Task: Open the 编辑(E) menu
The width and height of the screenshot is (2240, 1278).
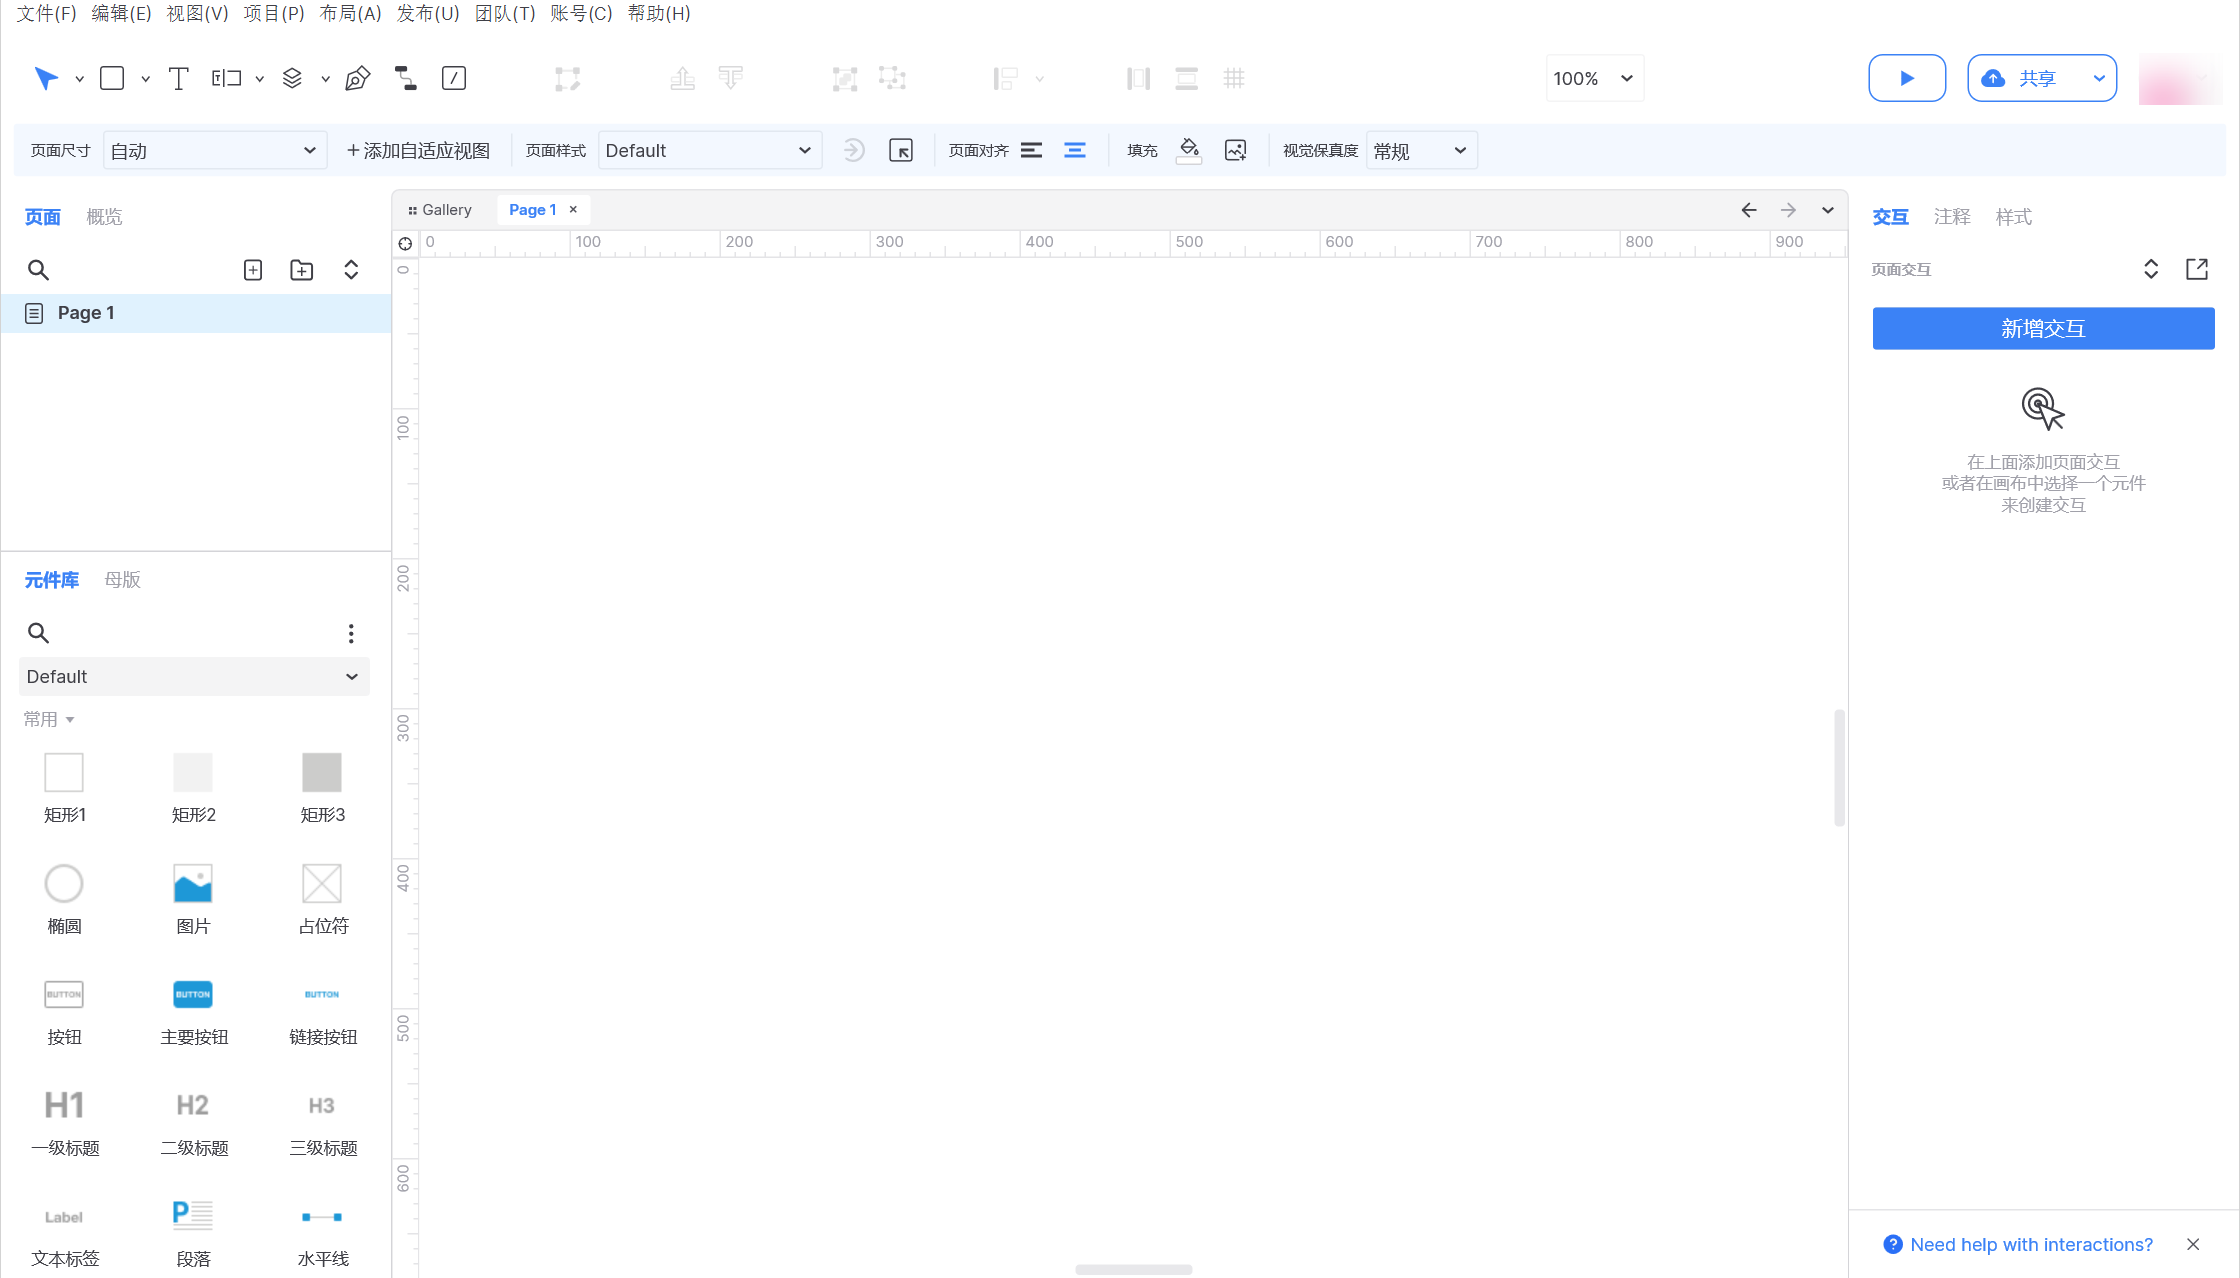Action: click(121, 13)
